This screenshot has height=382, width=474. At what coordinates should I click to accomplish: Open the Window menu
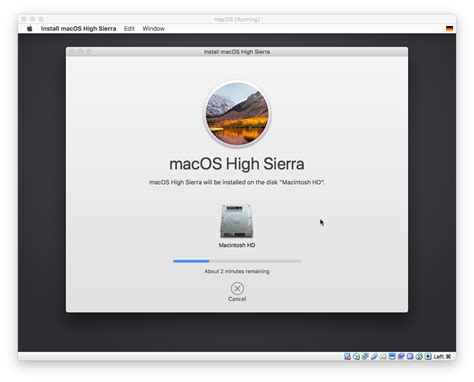pos(153,29)
